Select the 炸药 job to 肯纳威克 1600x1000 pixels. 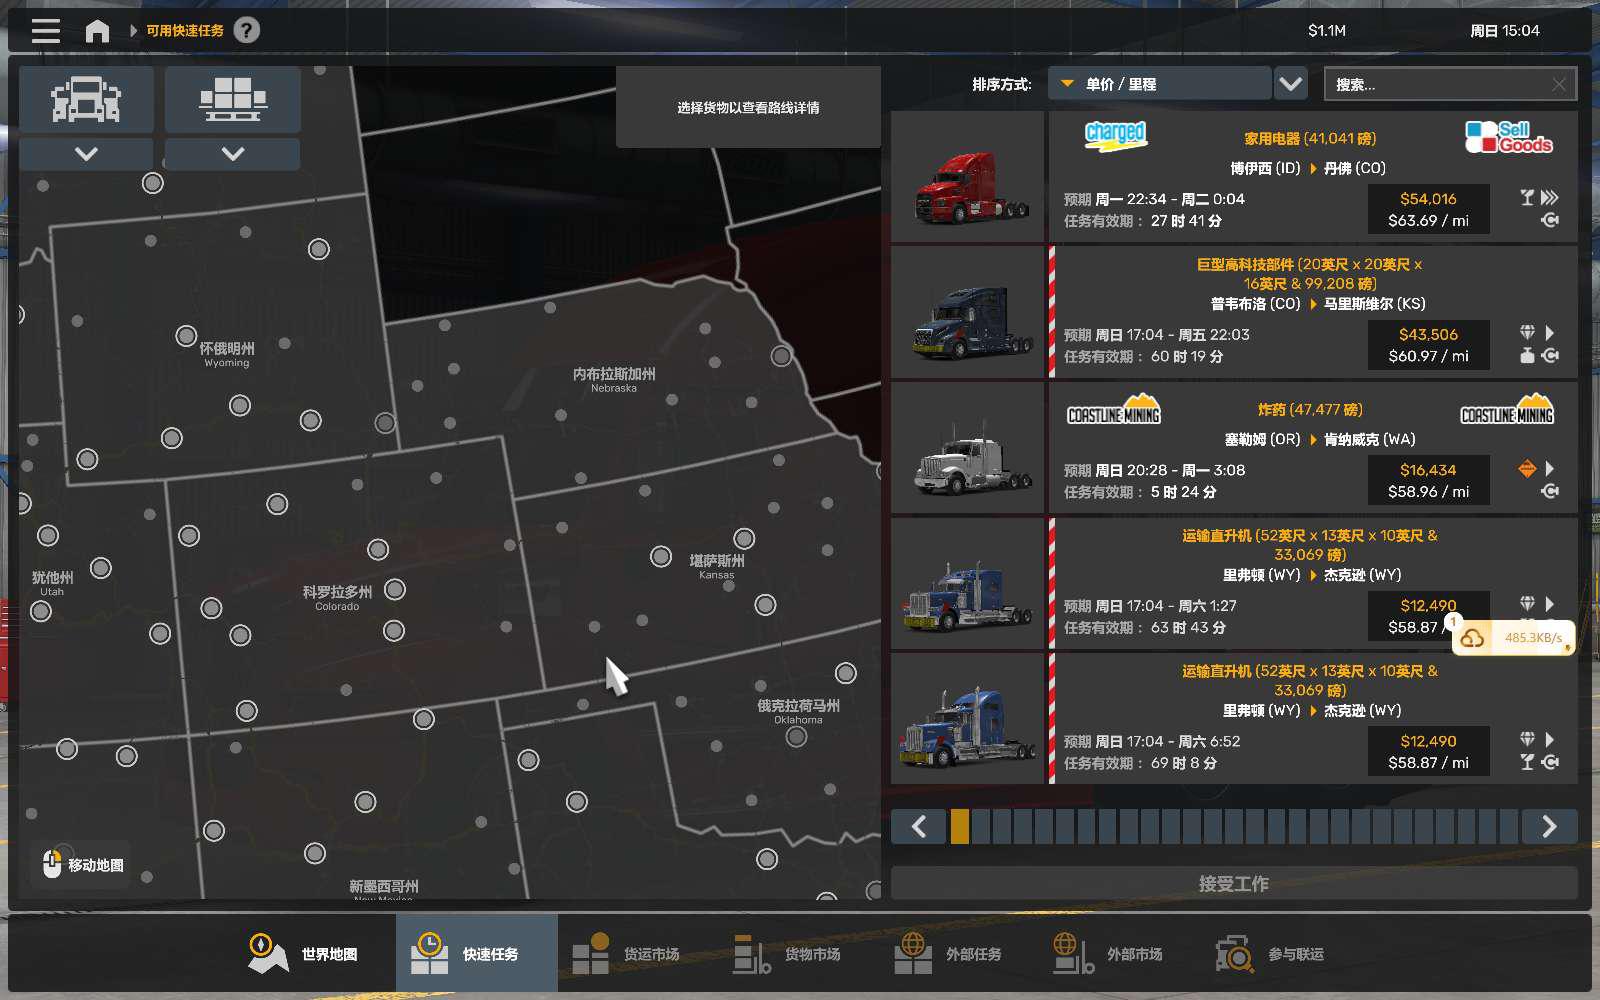click(x=1310, y=448)
